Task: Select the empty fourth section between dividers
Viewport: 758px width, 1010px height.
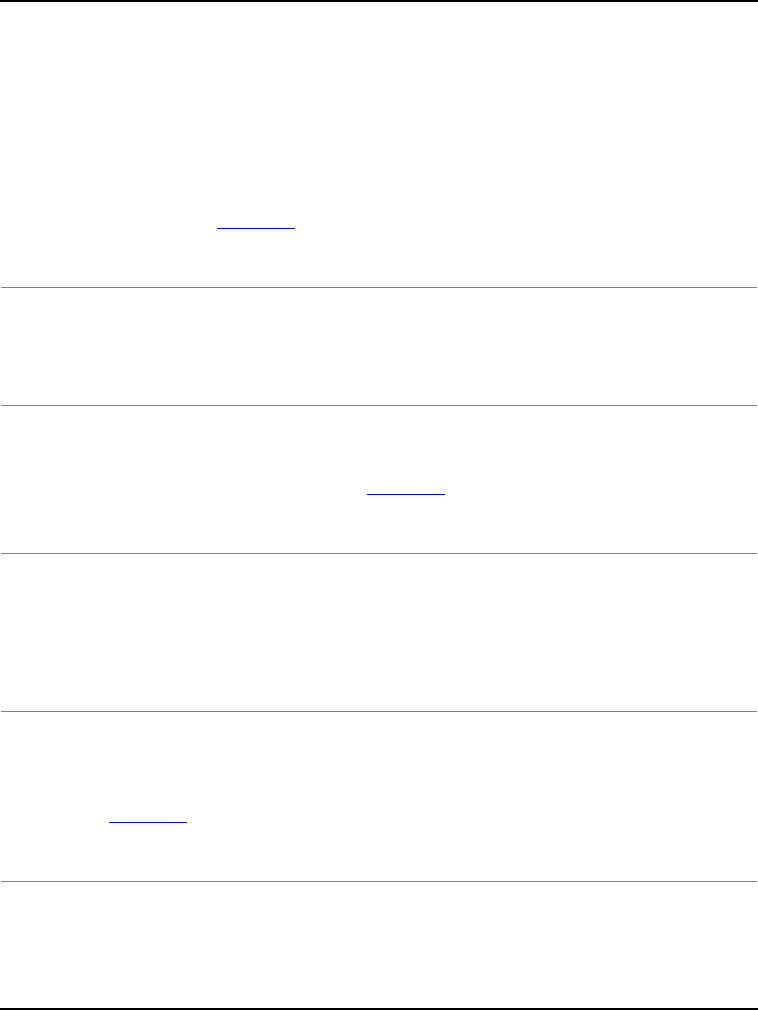Action: click(x=379, y=632)
